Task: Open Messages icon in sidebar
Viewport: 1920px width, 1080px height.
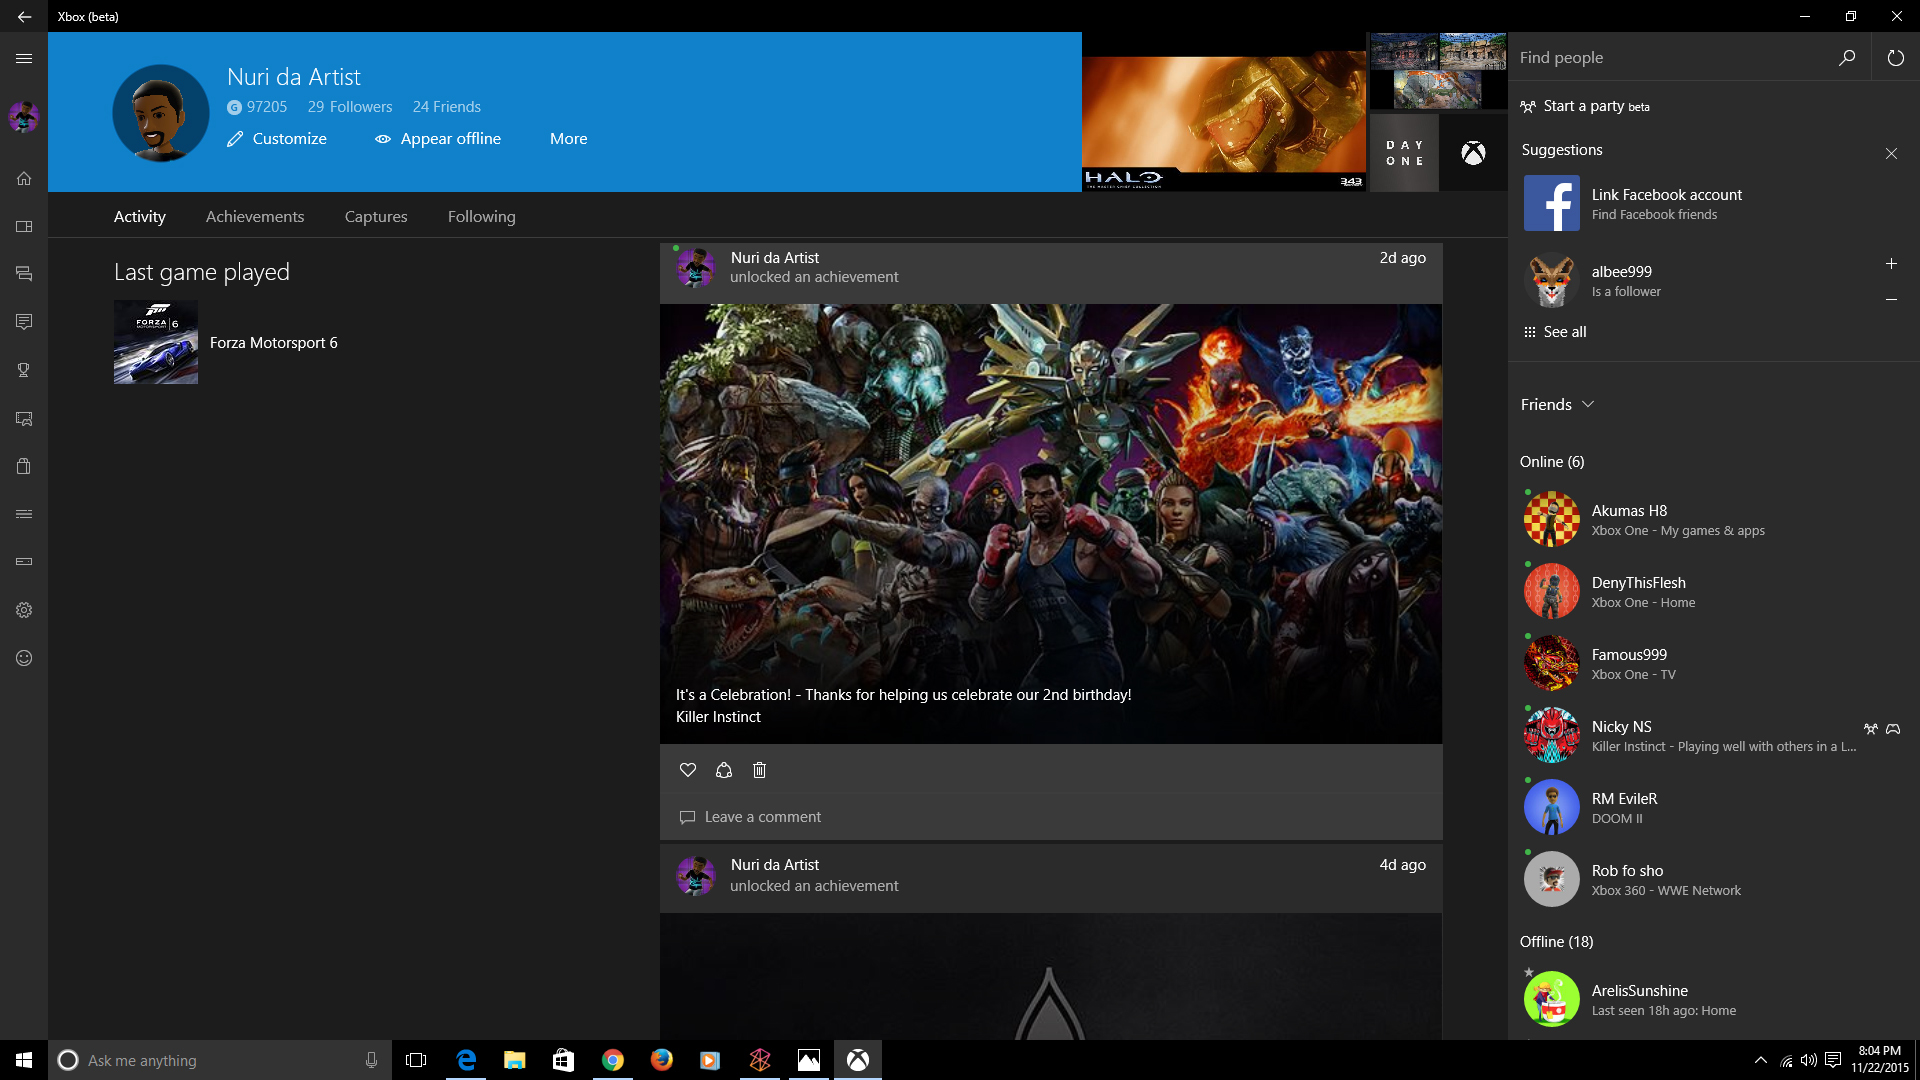Action: 24,322
